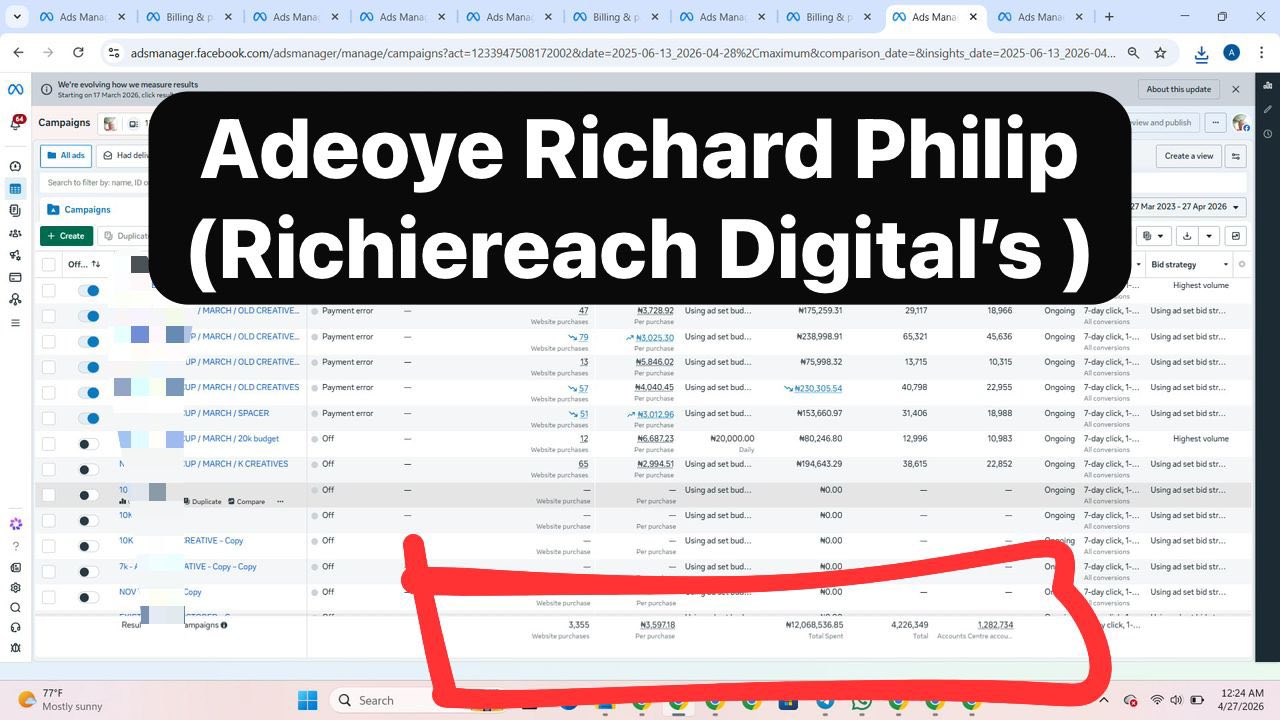Tick checkbox for the 20k budget campaign
The height and width of the screenshot is (720, 1280).
click(48, 443)
